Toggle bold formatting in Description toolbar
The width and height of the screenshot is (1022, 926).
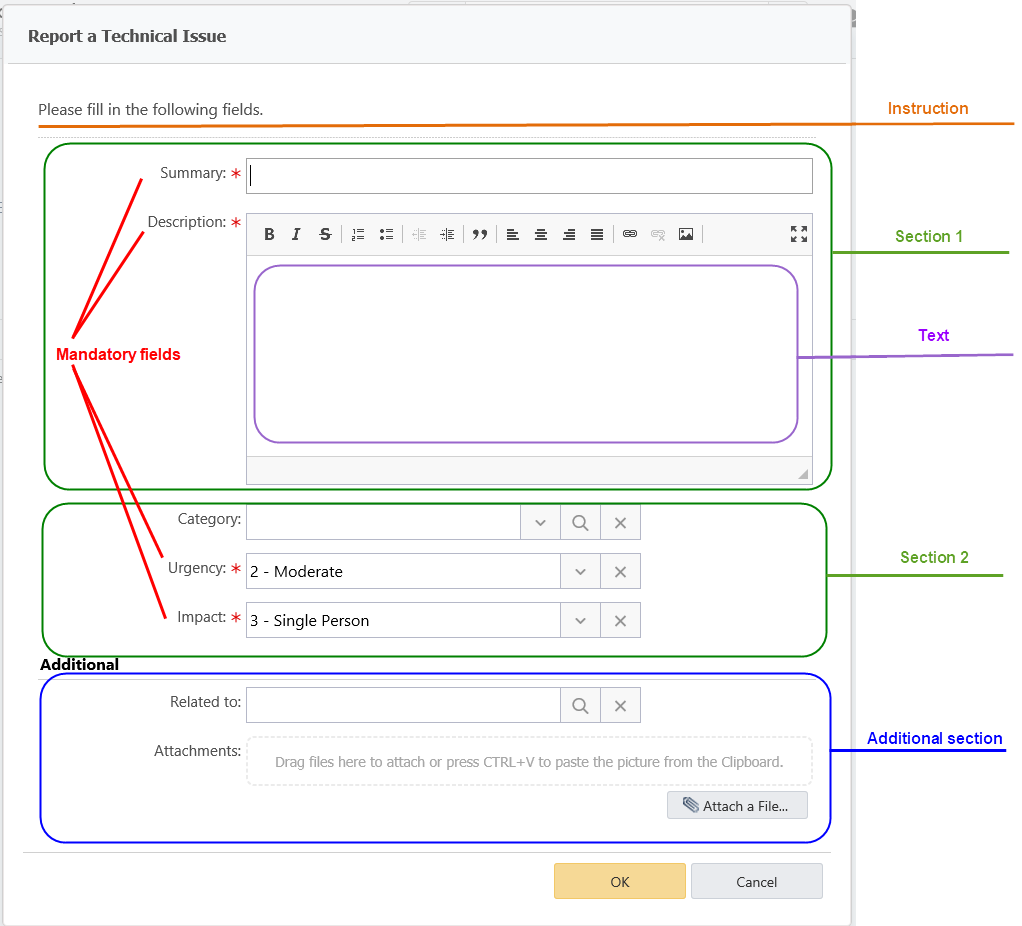pos(269,234)
